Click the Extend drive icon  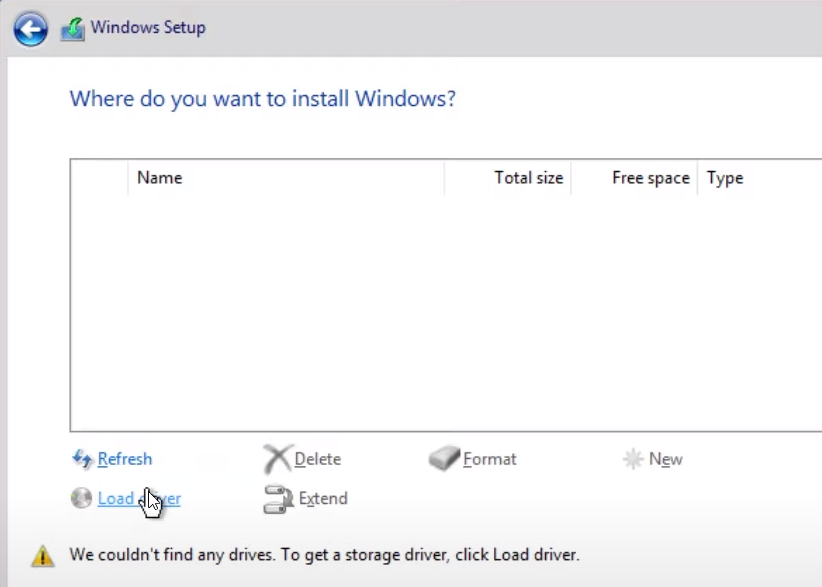coord(278,499)
